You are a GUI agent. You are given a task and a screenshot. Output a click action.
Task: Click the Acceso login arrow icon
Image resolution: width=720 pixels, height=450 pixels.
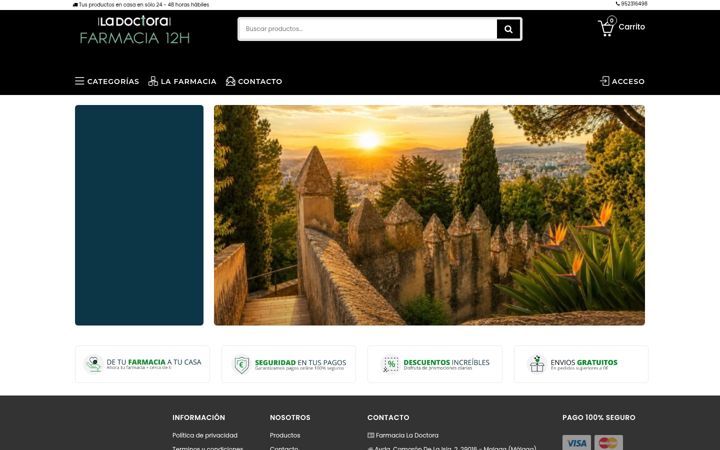605,81
